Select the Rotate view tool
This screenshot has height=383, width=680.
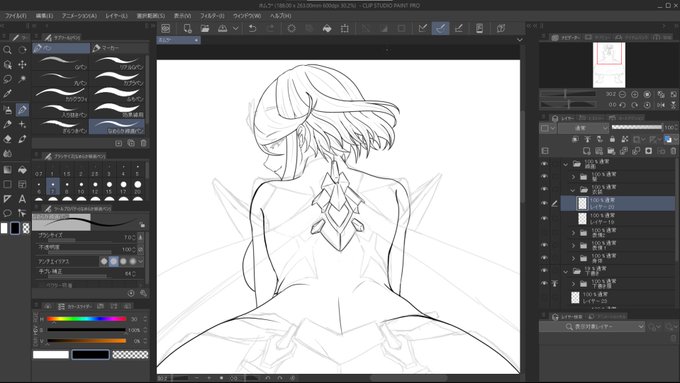[x=22, y=50]
